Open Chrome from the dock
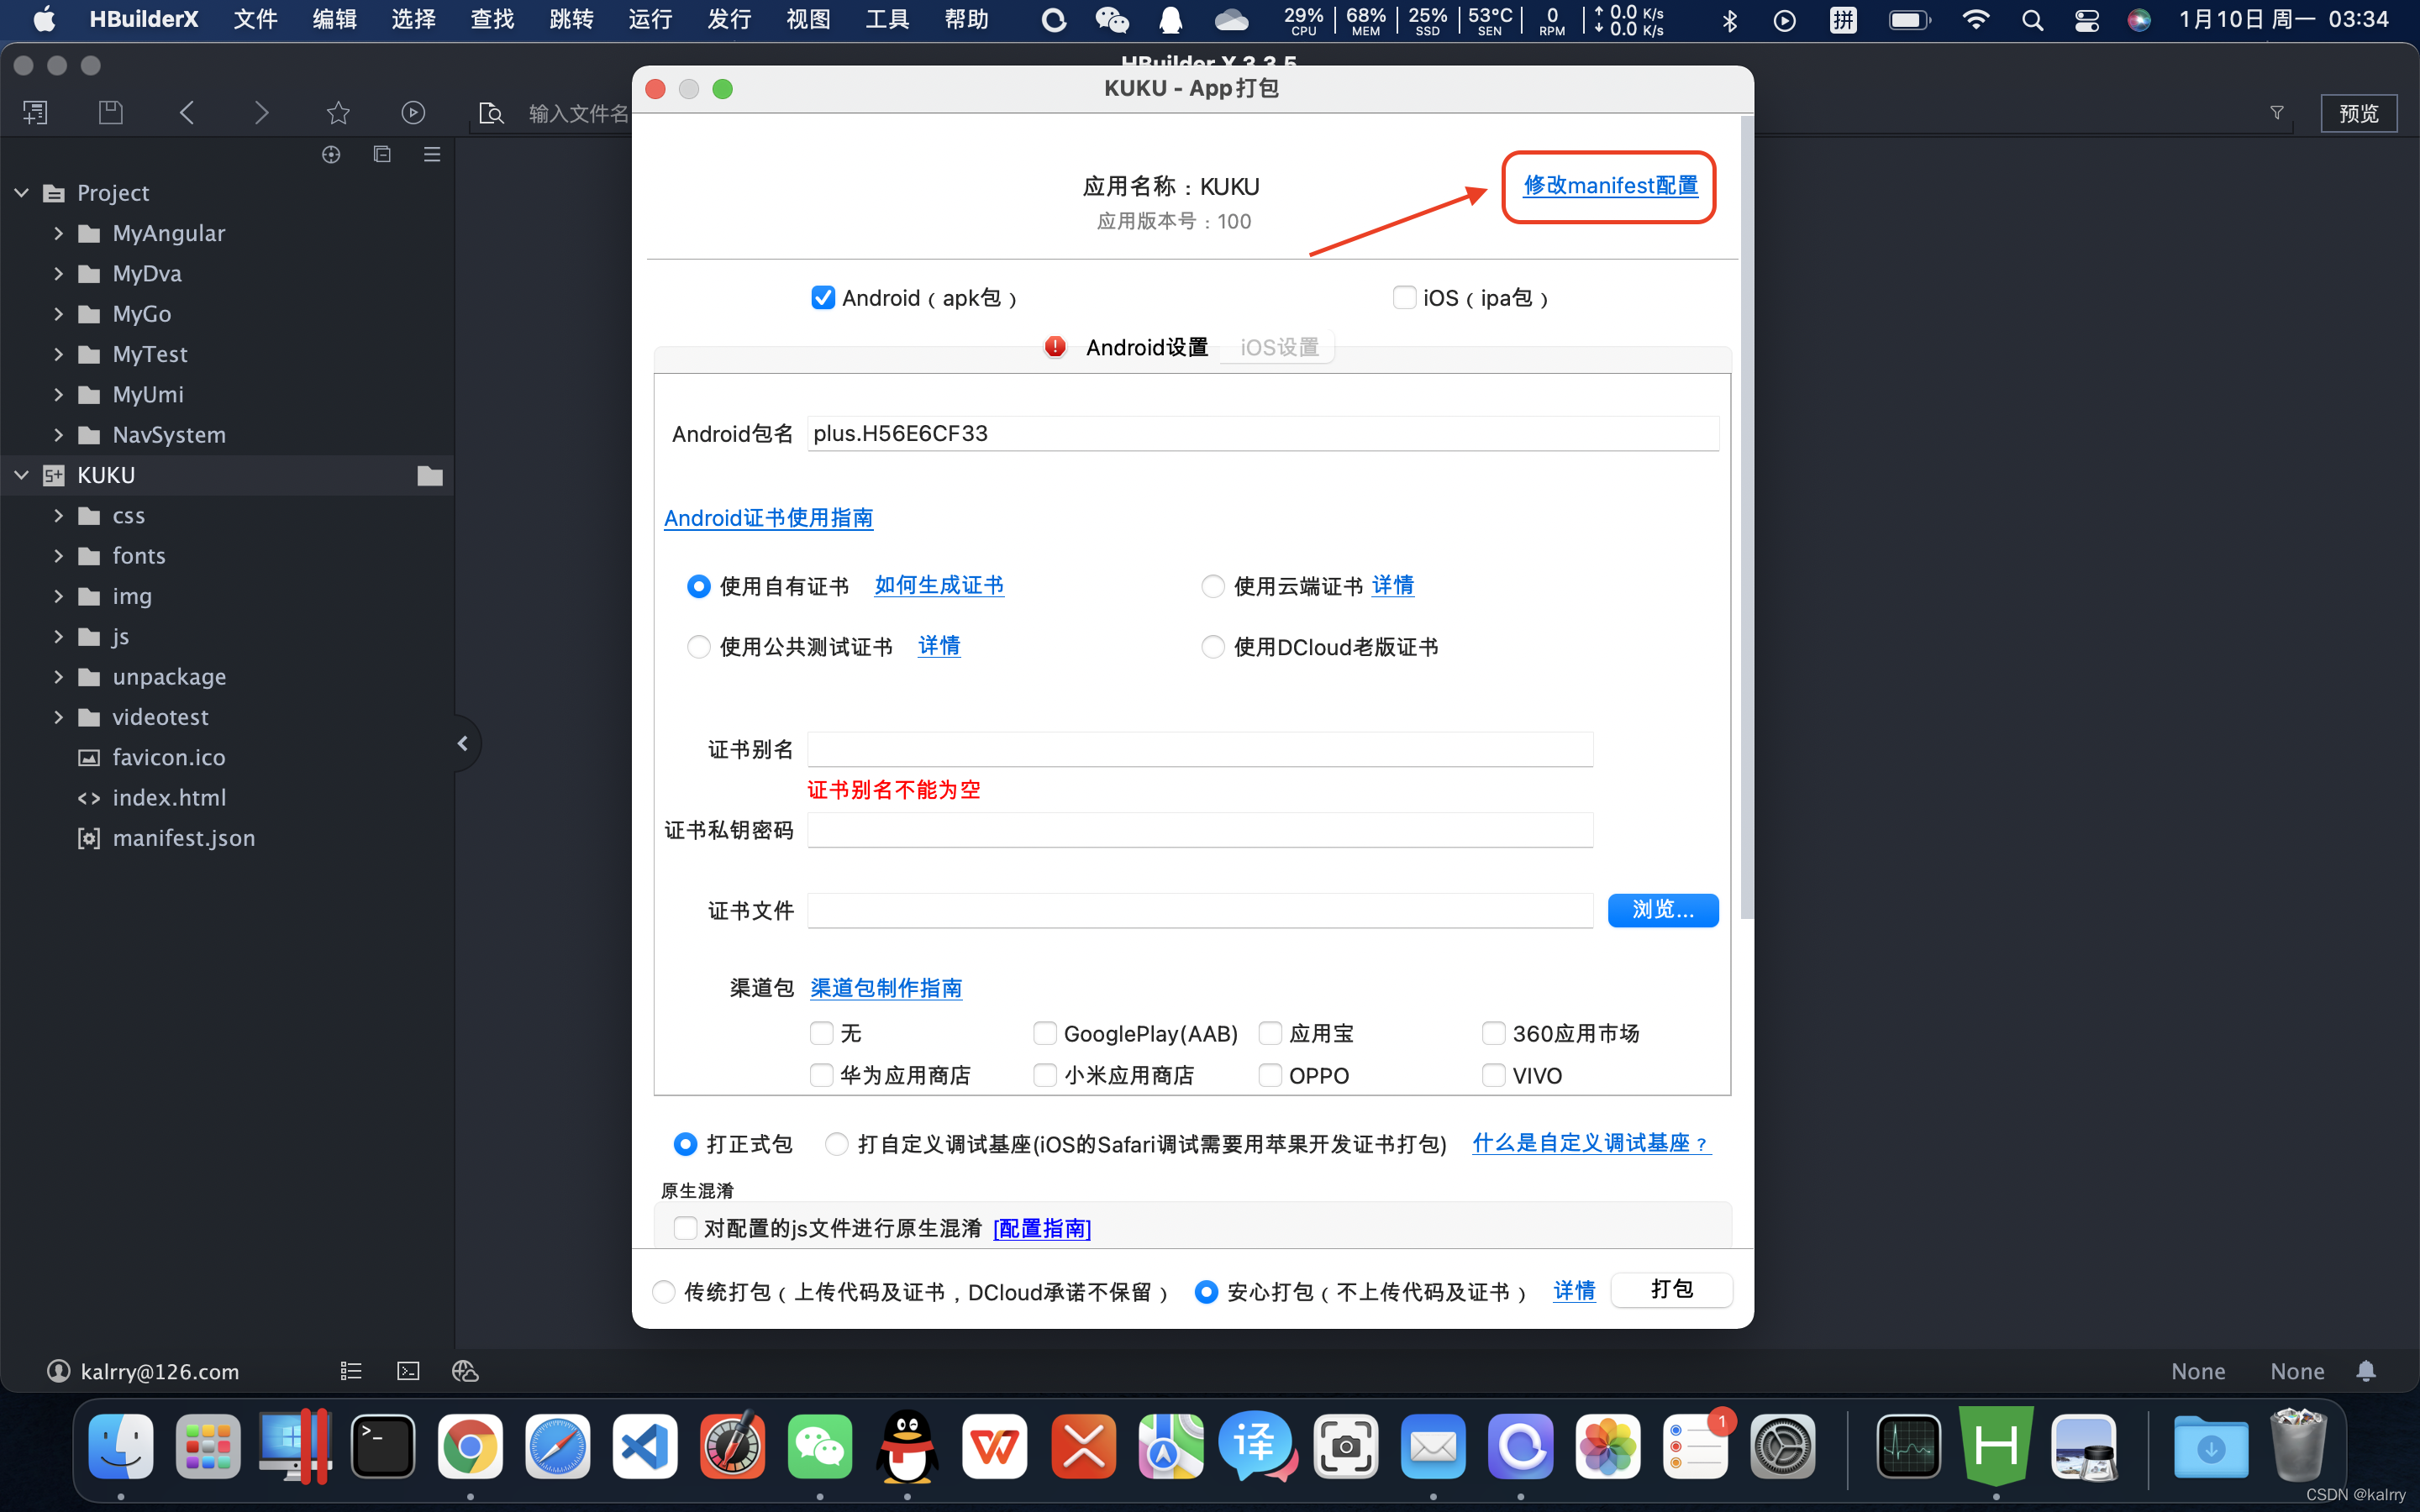This screenshot has height=1512, width=2420. pos(470,1446)
